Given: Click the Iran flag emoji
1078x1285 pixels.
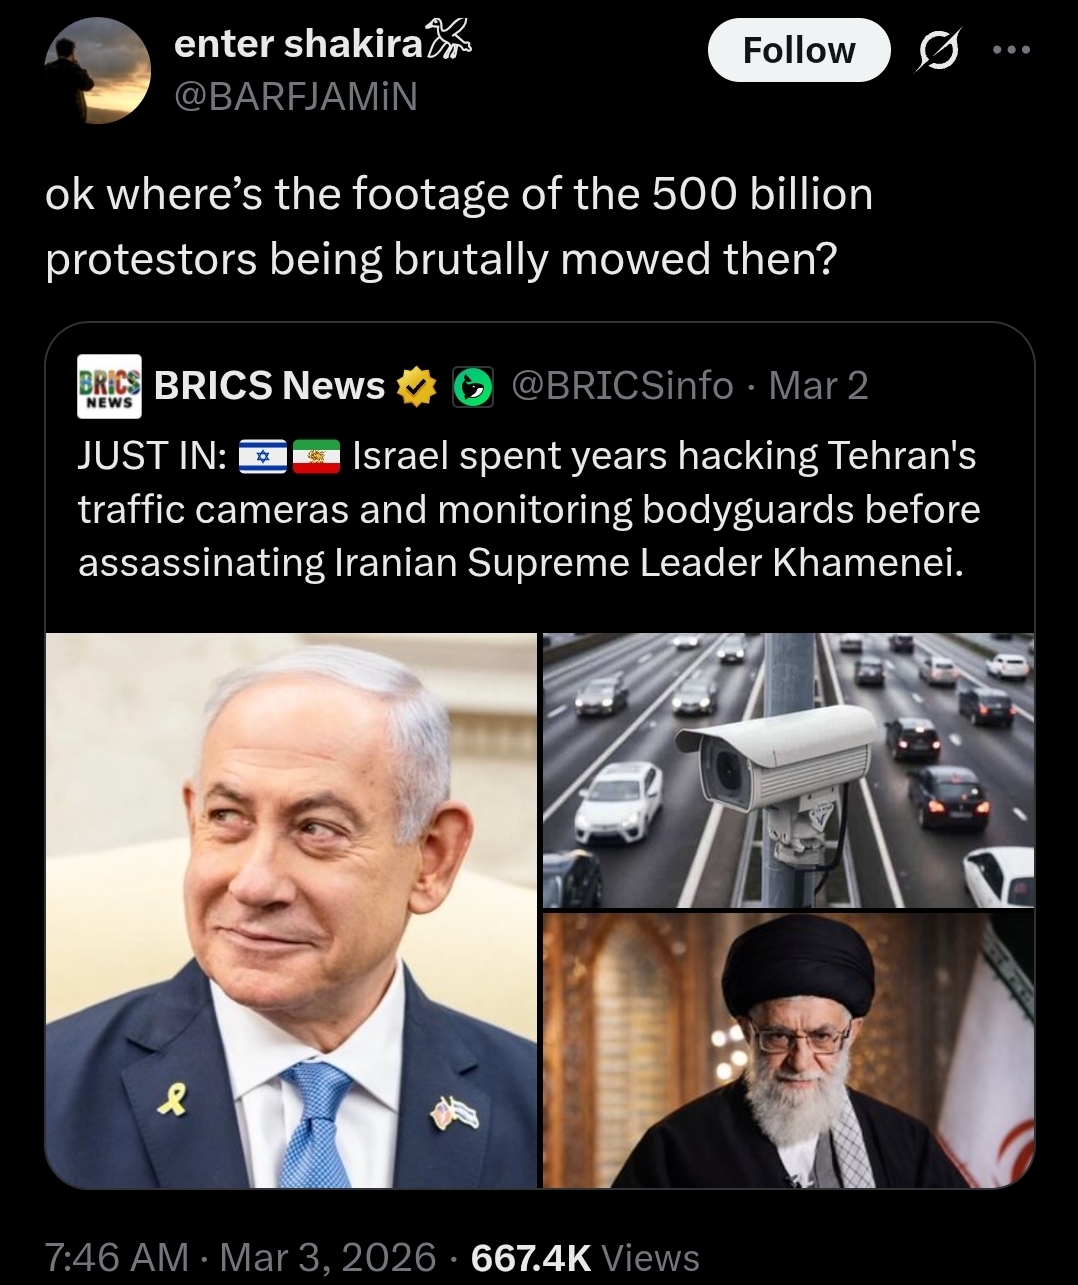Looking at the screenshot, I should [x=316, y=457].
